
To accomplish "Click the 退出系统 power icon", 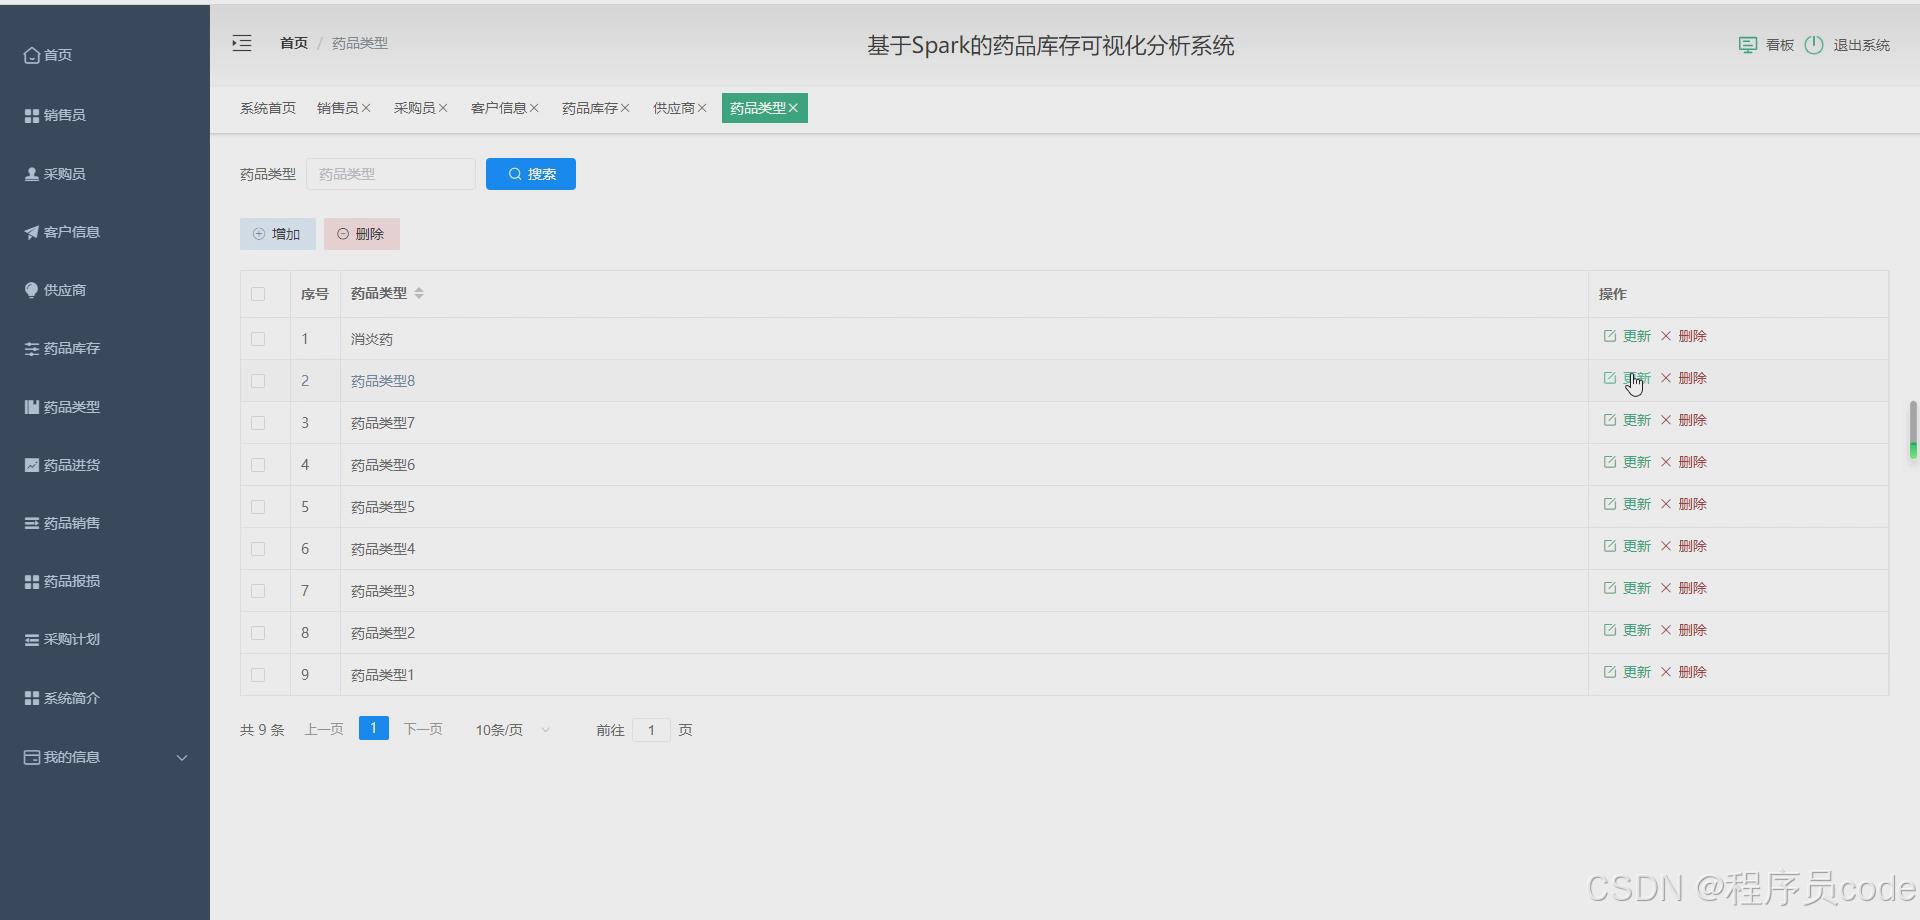I will coord(1814,45).
